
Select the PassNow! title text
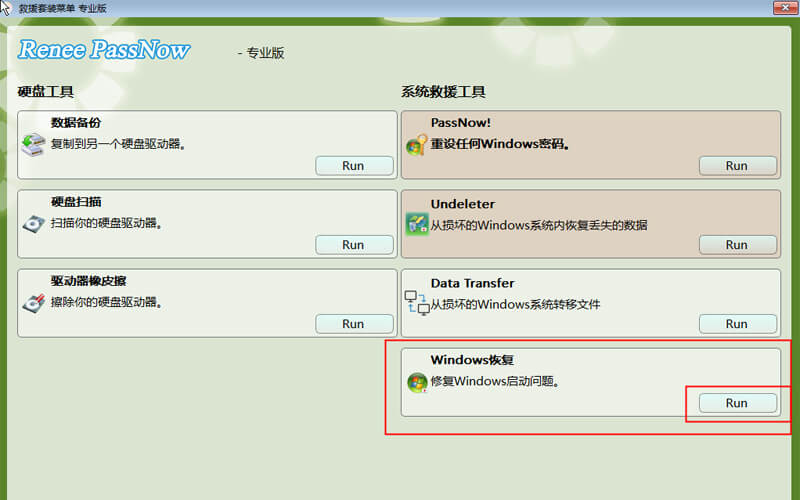tap(461, 123)
